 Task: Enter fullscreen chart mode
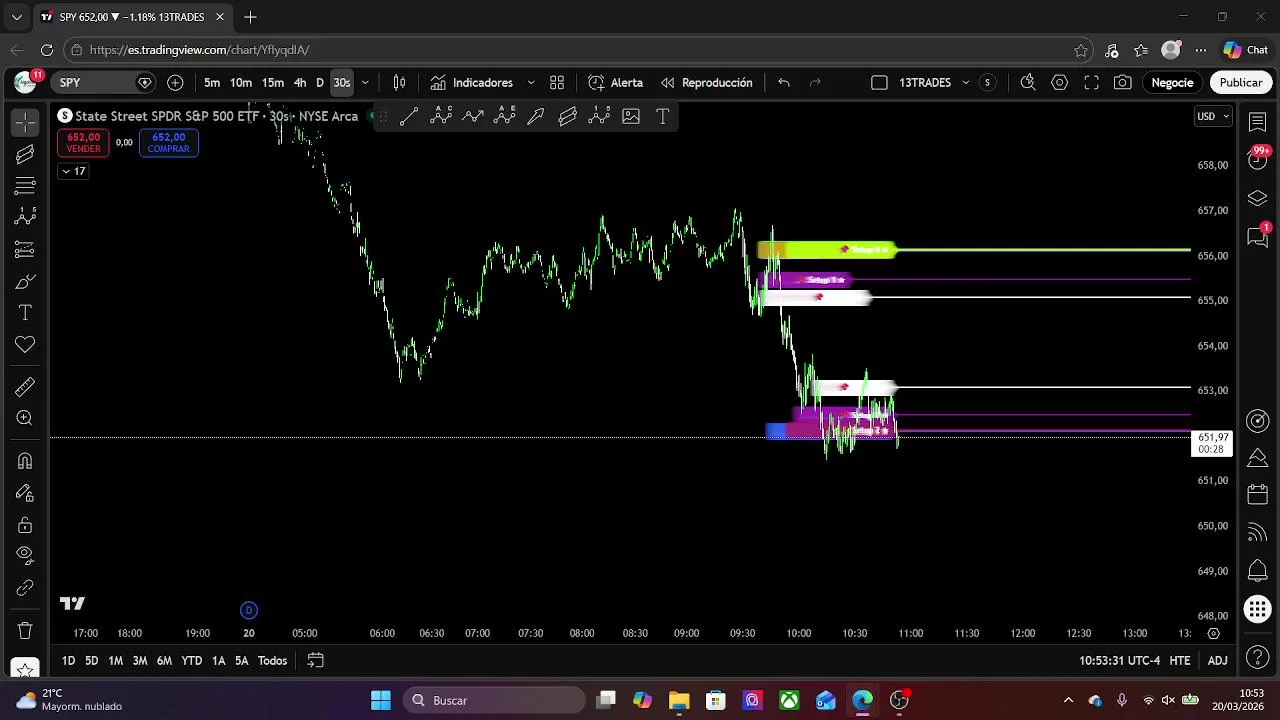click(1092, 83)
